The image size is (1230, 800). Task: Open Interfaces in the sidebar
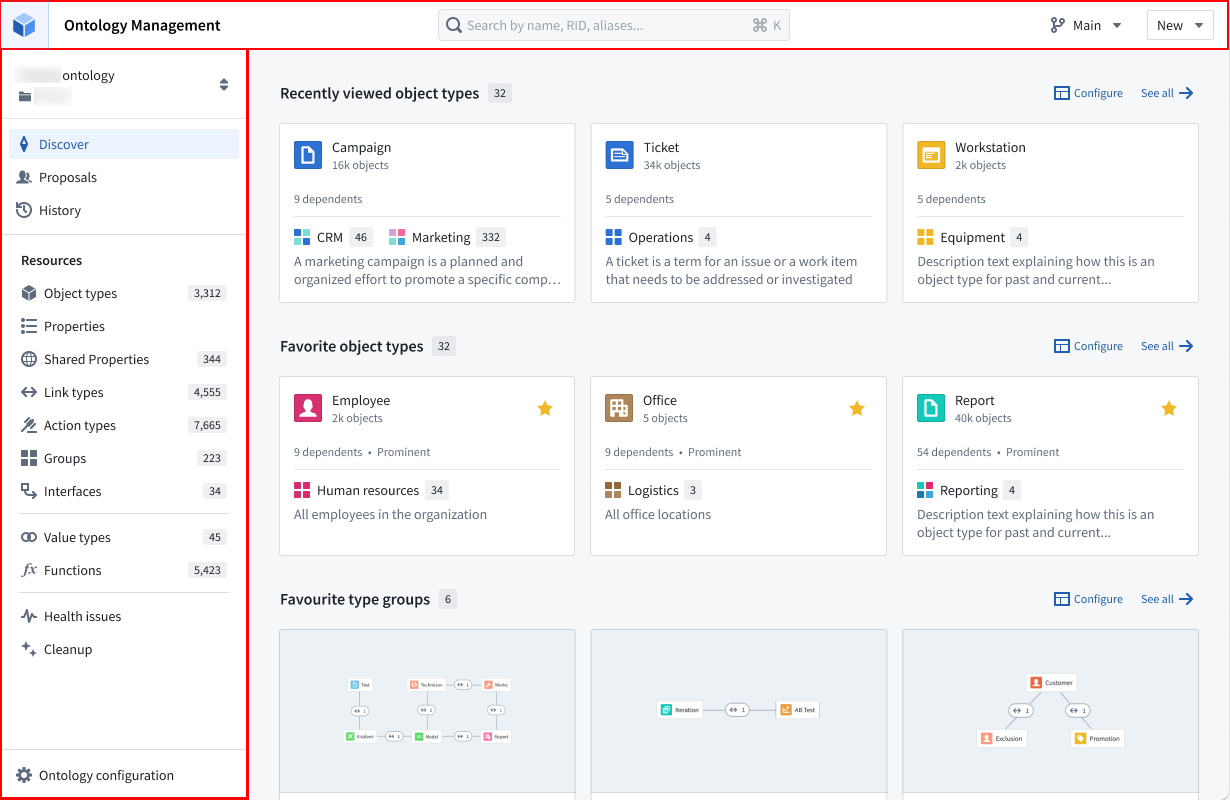[124, 491]
